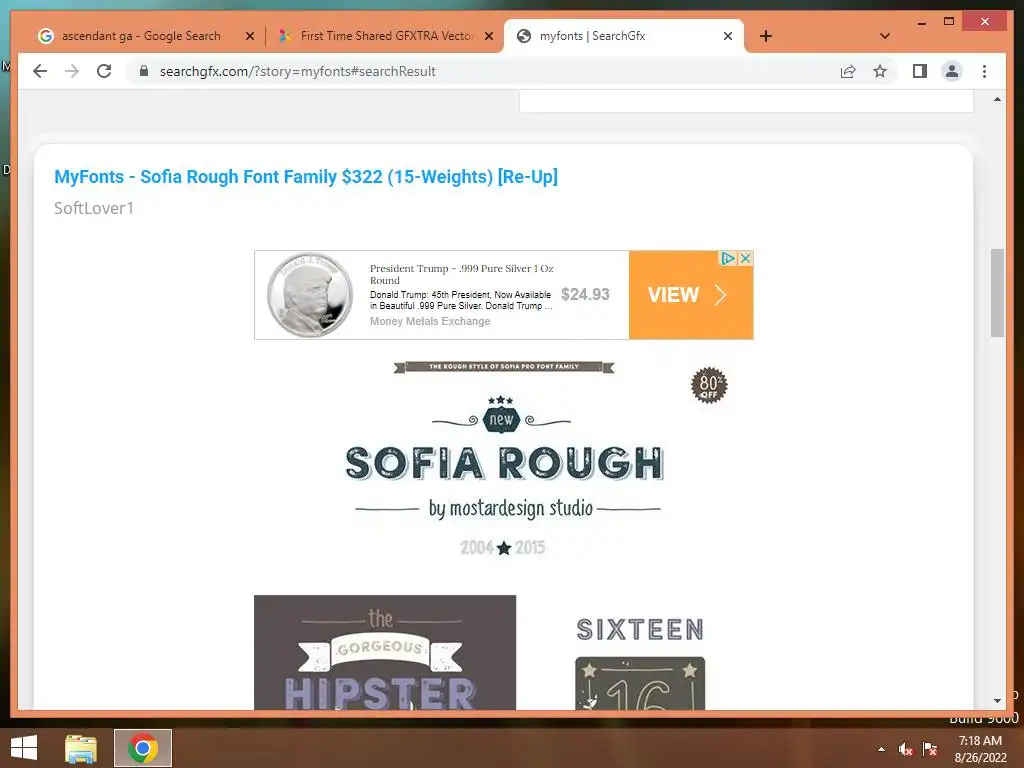
Task: Close the ad with the X icon
Action: pos(745,258)
